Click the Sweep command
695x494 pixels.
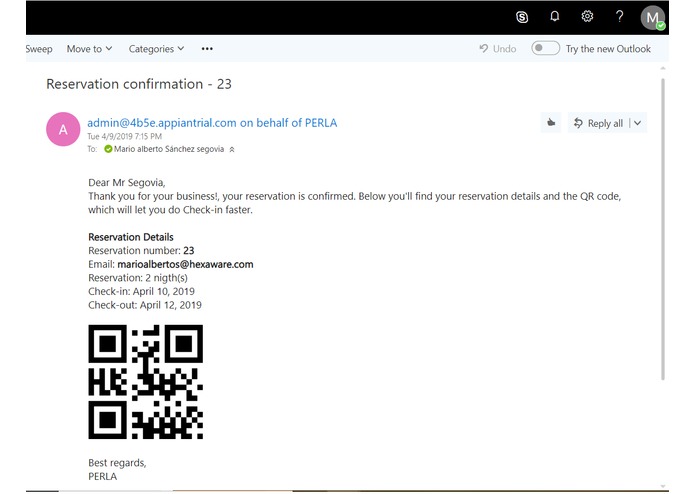pyautogui.click(x=39, y=49)
